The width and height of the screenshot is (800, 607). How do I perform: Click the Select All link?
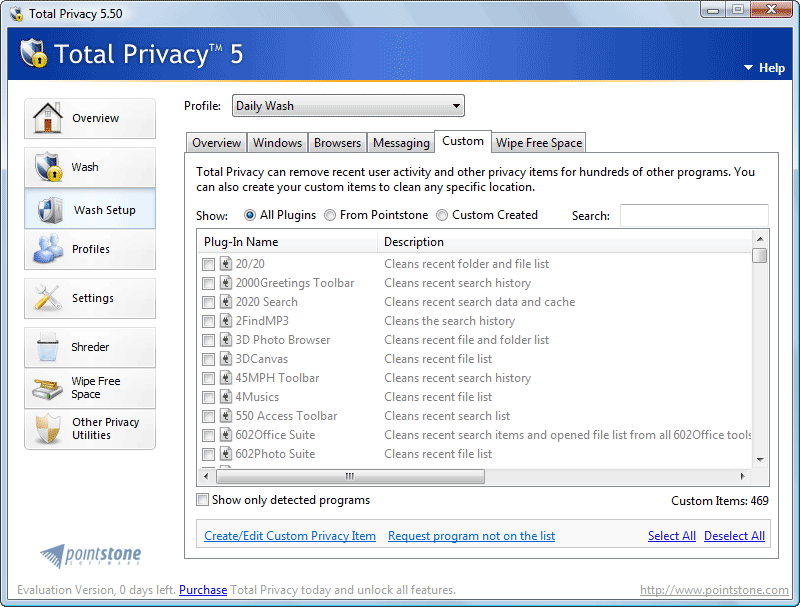tap(671, 536)
